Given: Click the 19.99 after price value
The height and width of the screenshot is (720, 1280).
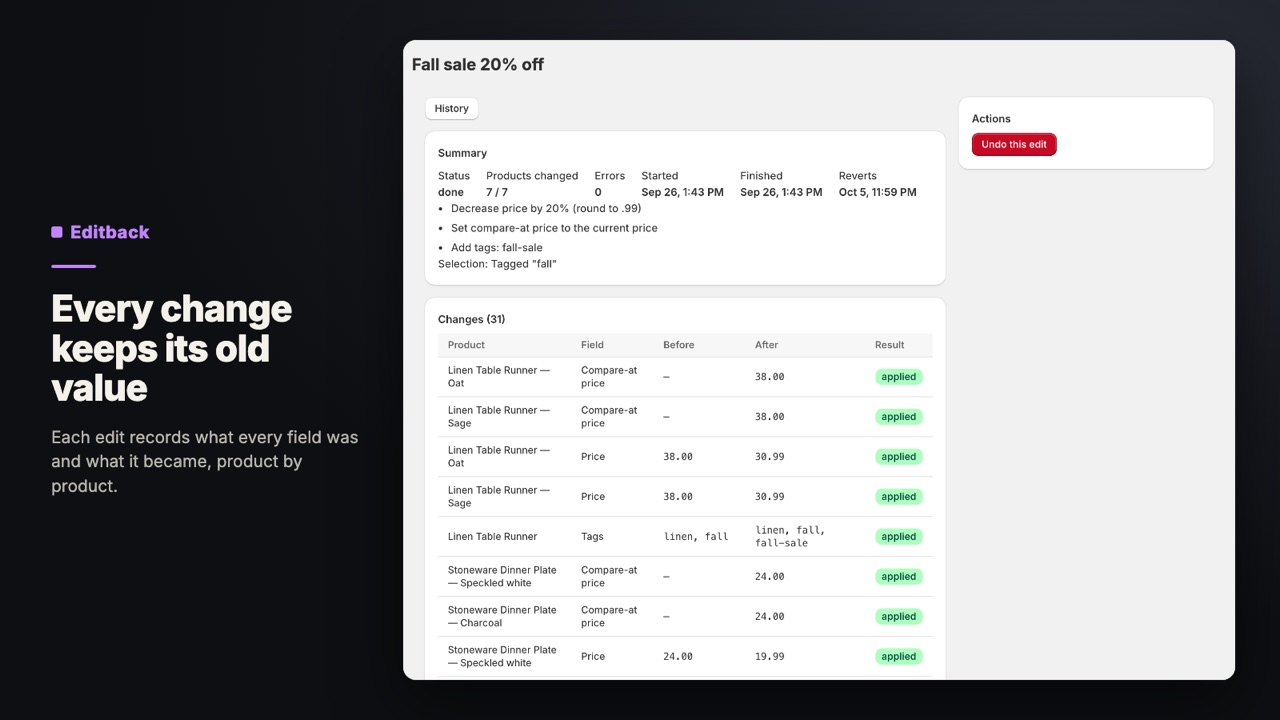Looking at the screenshot, I should [769, 657].
